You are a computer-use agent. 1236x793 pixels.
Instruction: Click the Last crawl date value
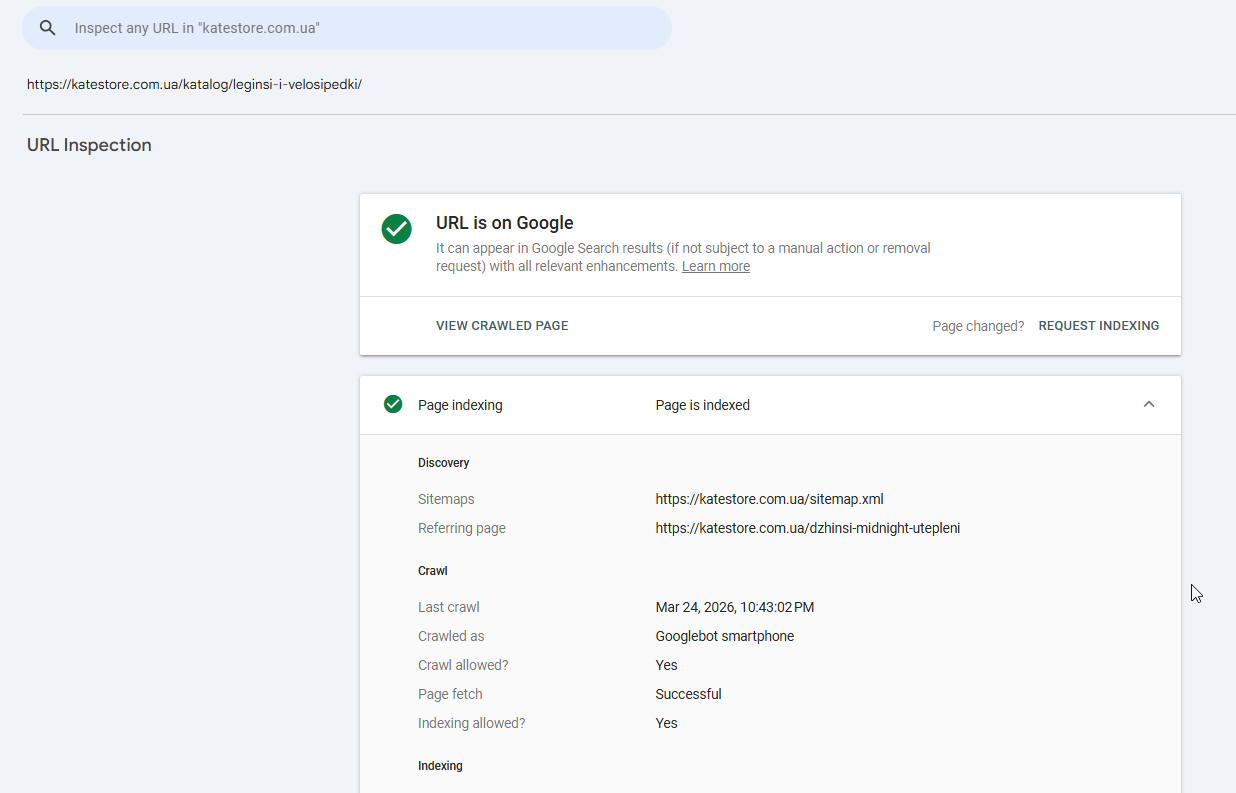point(734,607)
